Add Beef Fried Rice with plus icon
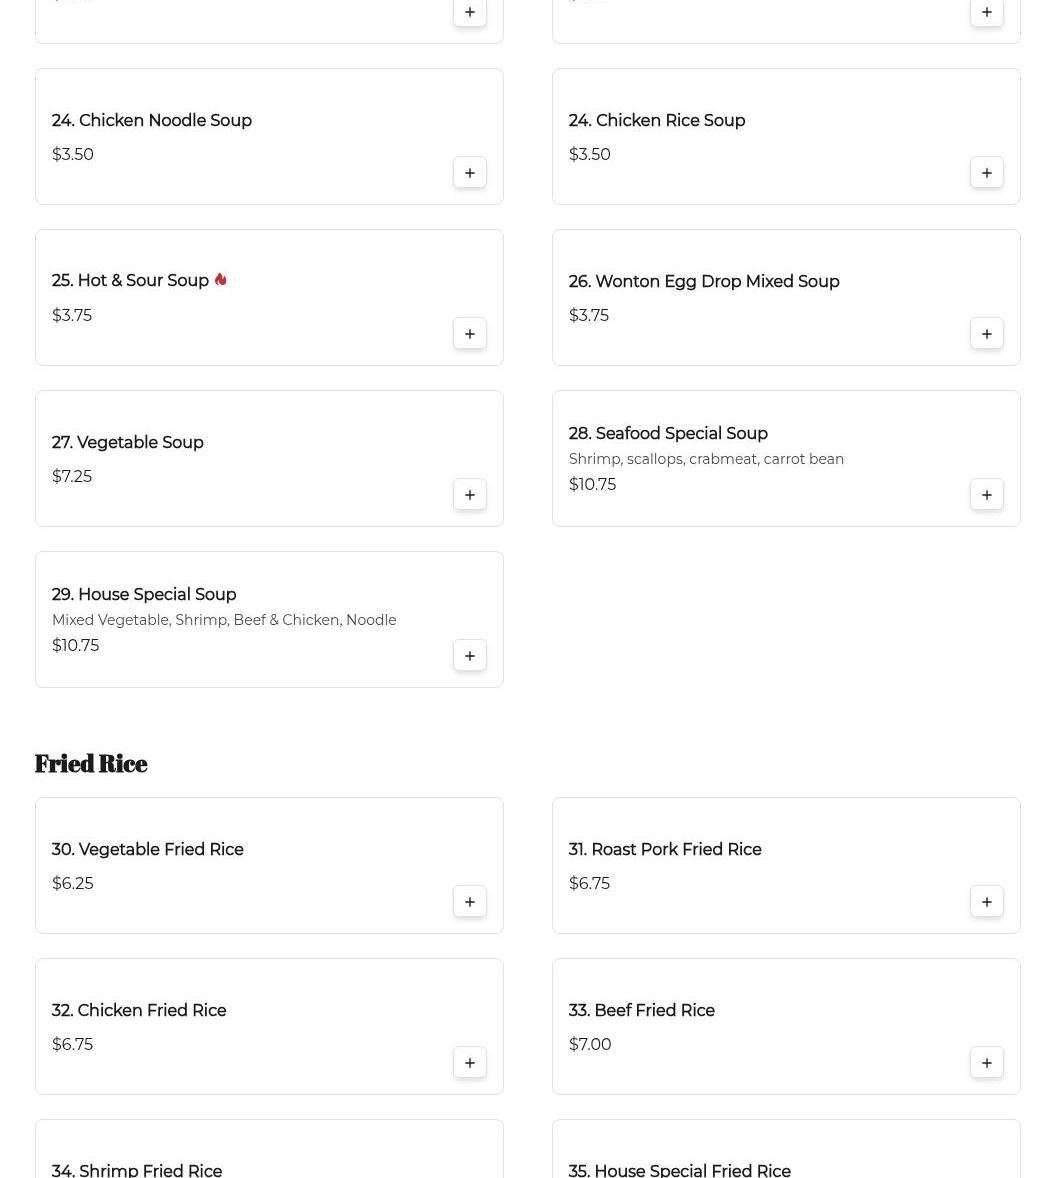 (986, 1062)
